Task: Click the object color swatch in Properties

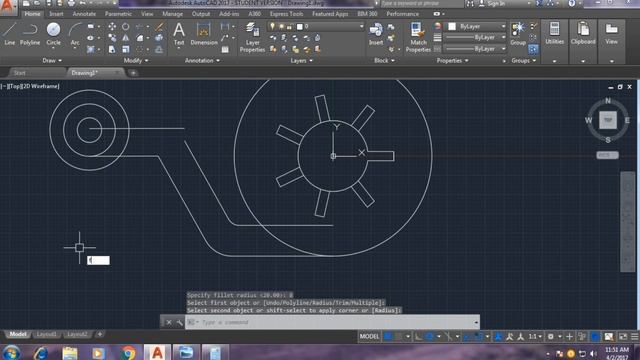Action: click(x=452, y=27)
